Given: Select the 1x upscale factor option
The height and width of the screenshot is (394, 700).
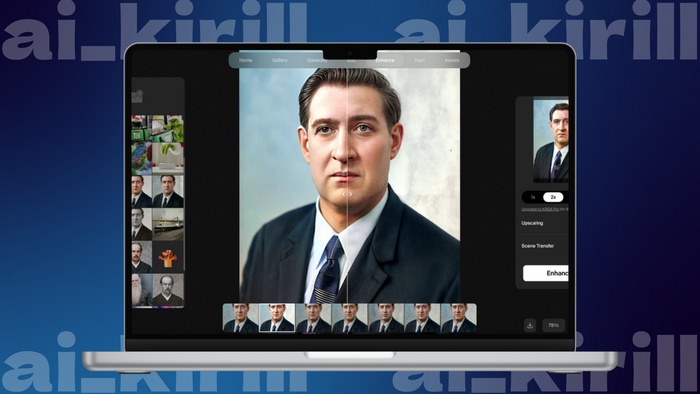Looking at the screenshot, I should (533, 197).
